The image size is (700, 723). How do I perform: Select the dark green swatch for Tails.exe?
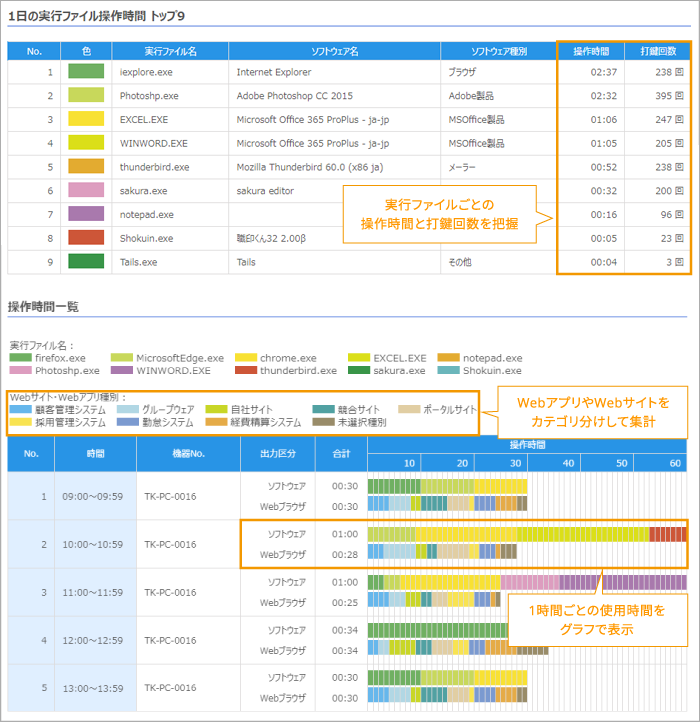tap(86, 261)
